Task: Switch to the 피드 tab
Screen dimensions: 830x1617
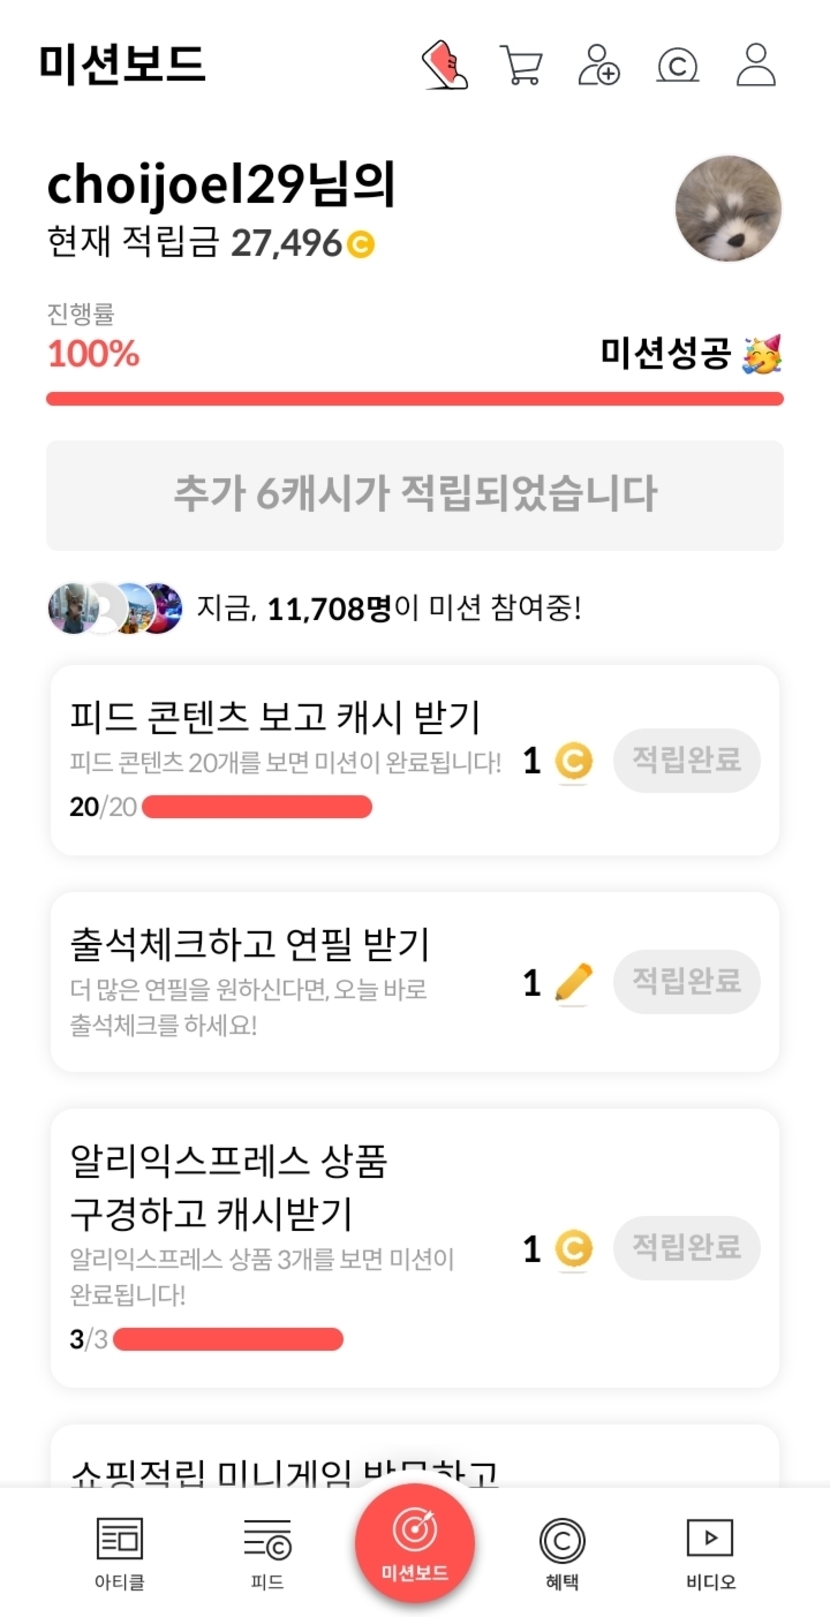Action: coord(267,1552)
